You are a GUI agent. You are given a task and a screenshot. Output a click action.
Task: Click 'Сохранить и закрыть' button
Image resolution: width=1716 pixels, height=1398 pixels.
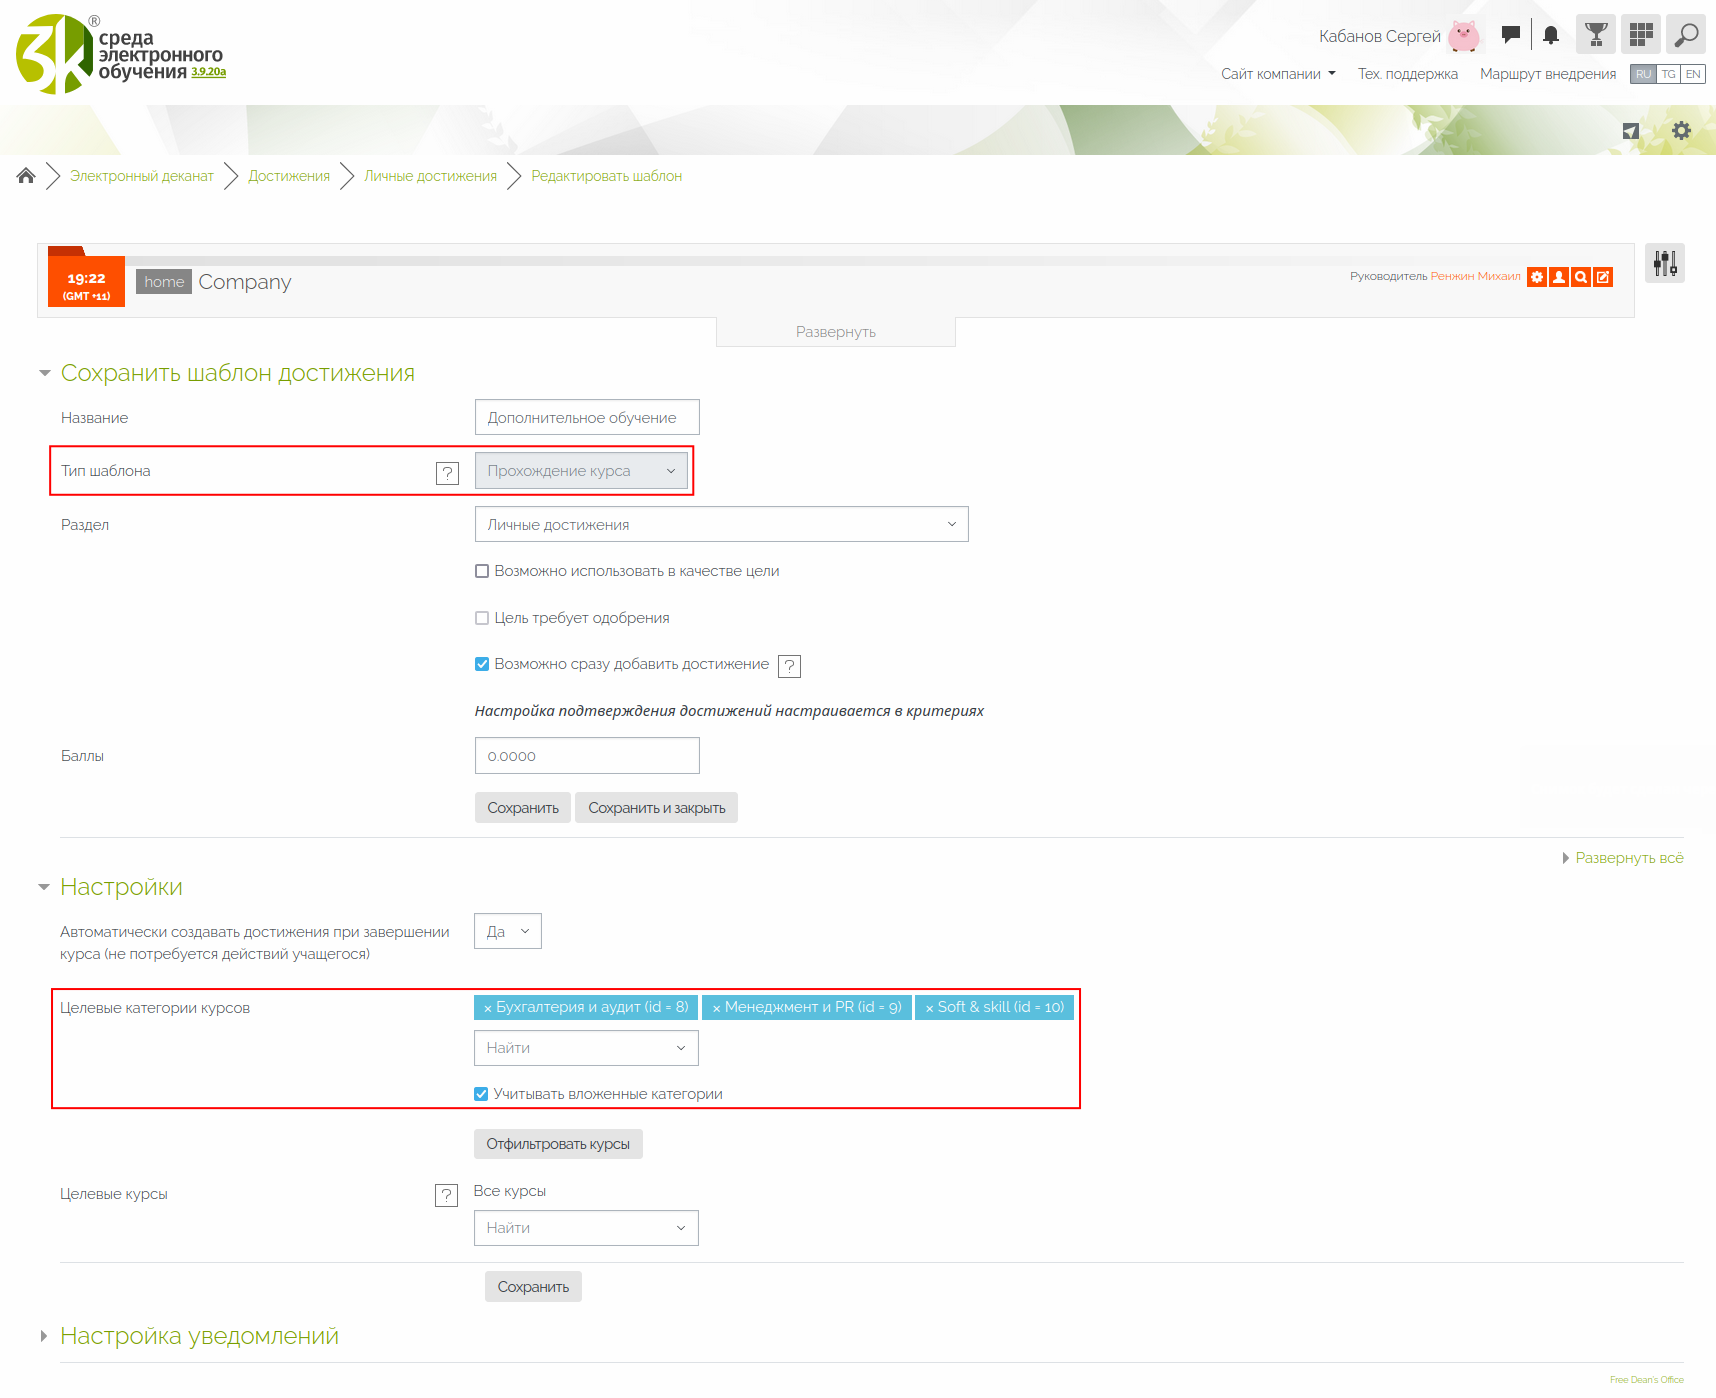point(656,808)
